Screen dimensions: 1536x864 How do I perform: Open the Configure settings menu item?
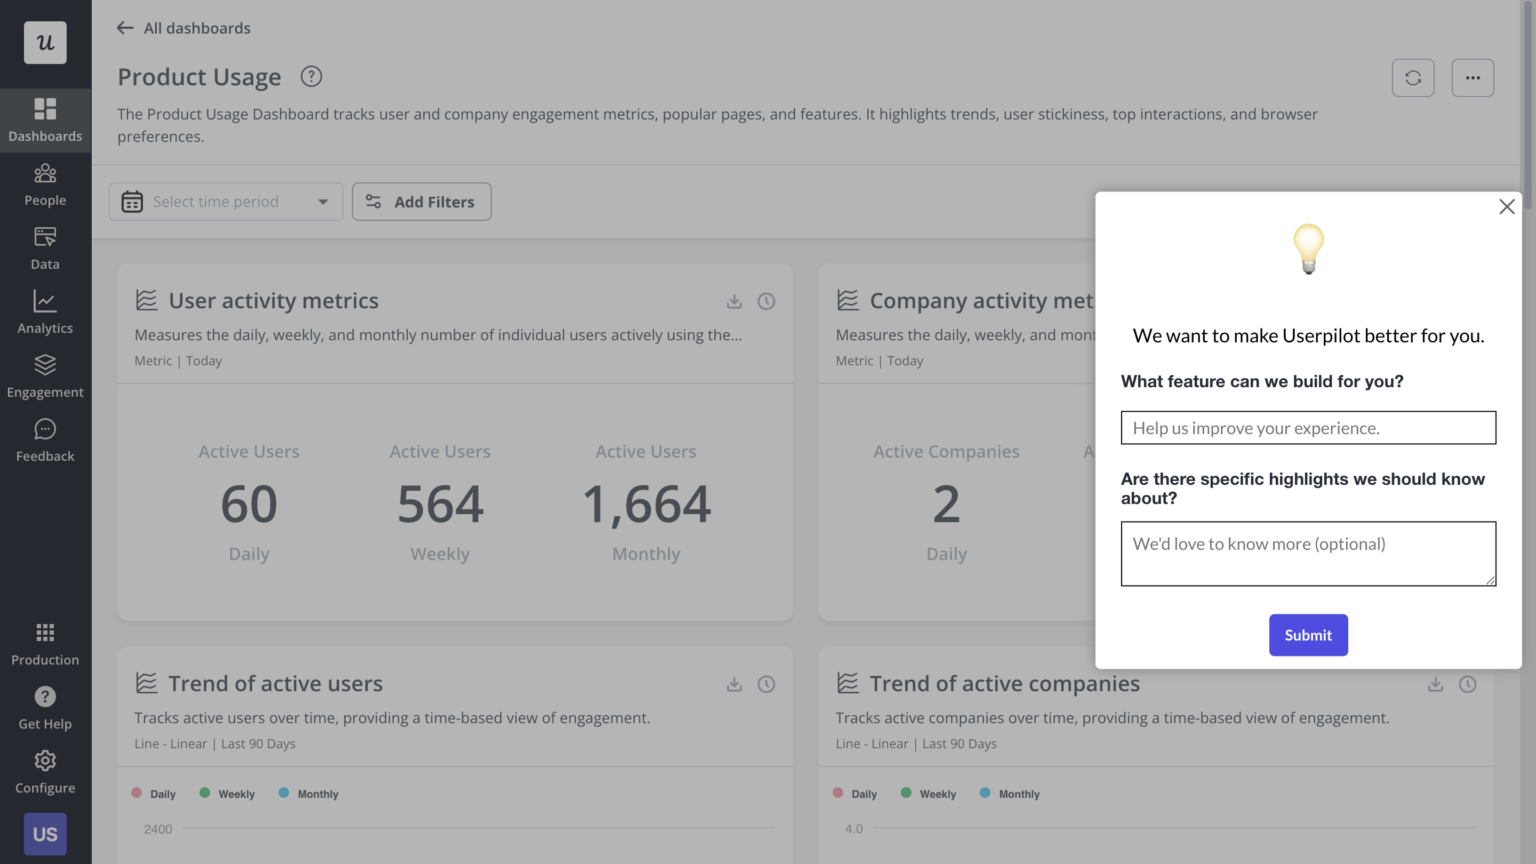point(45,771)
